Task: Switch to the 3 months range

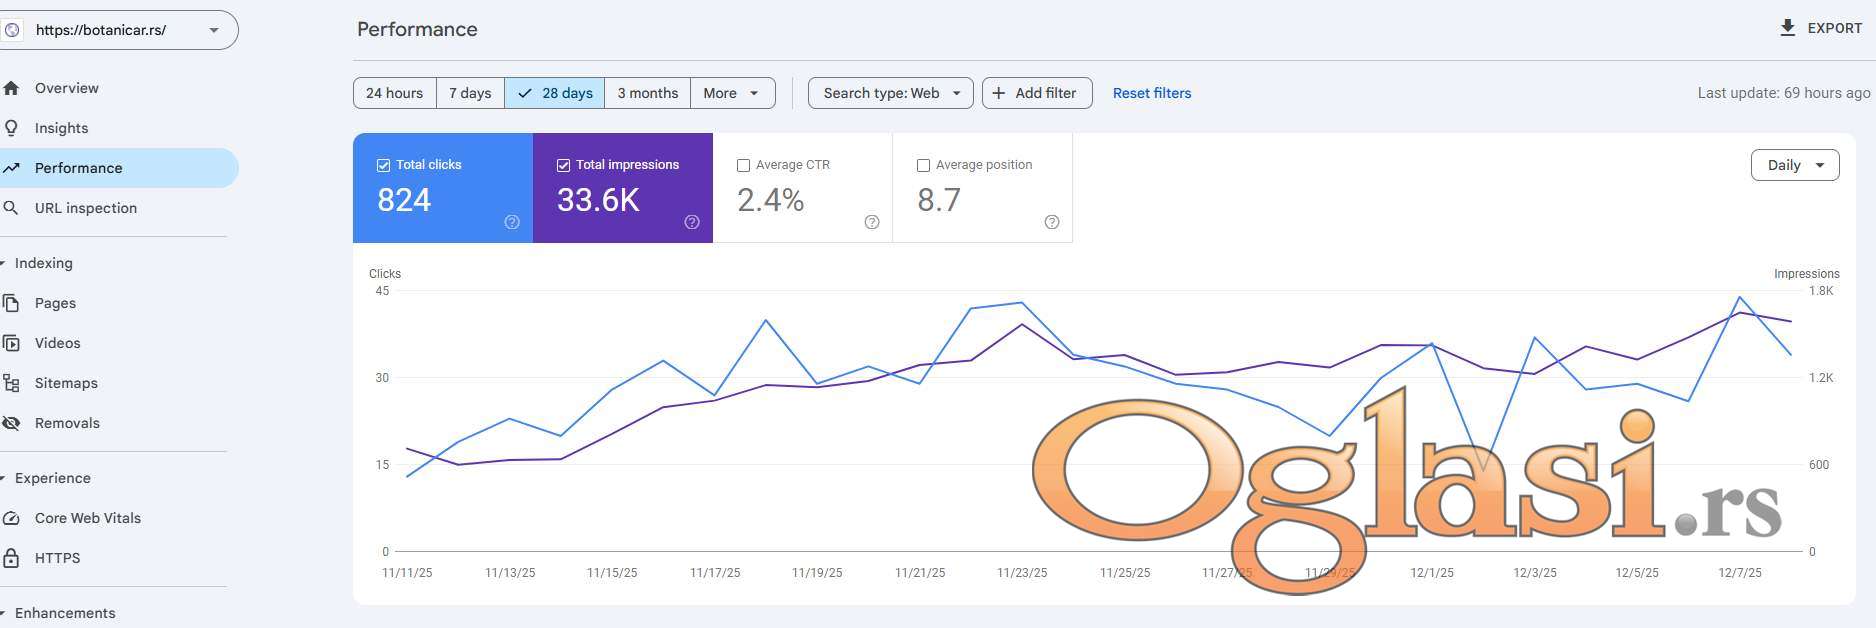Action: coord(647,93)
